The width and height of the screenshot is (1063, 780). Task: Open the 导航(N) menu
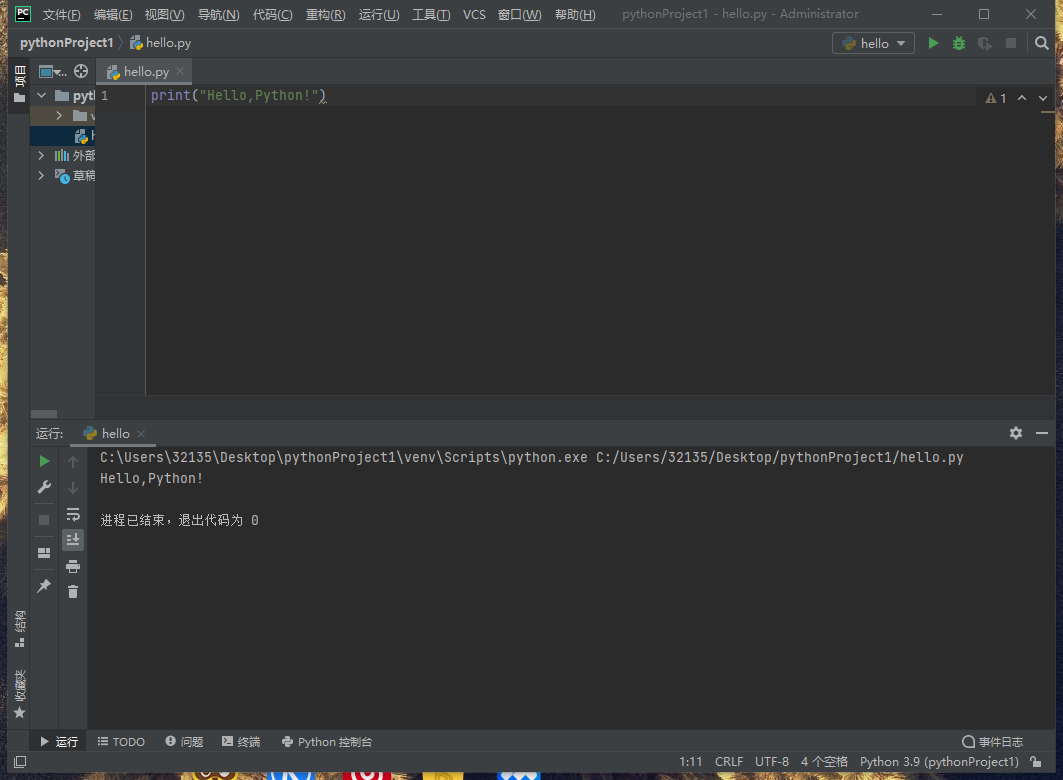point(218,14)
